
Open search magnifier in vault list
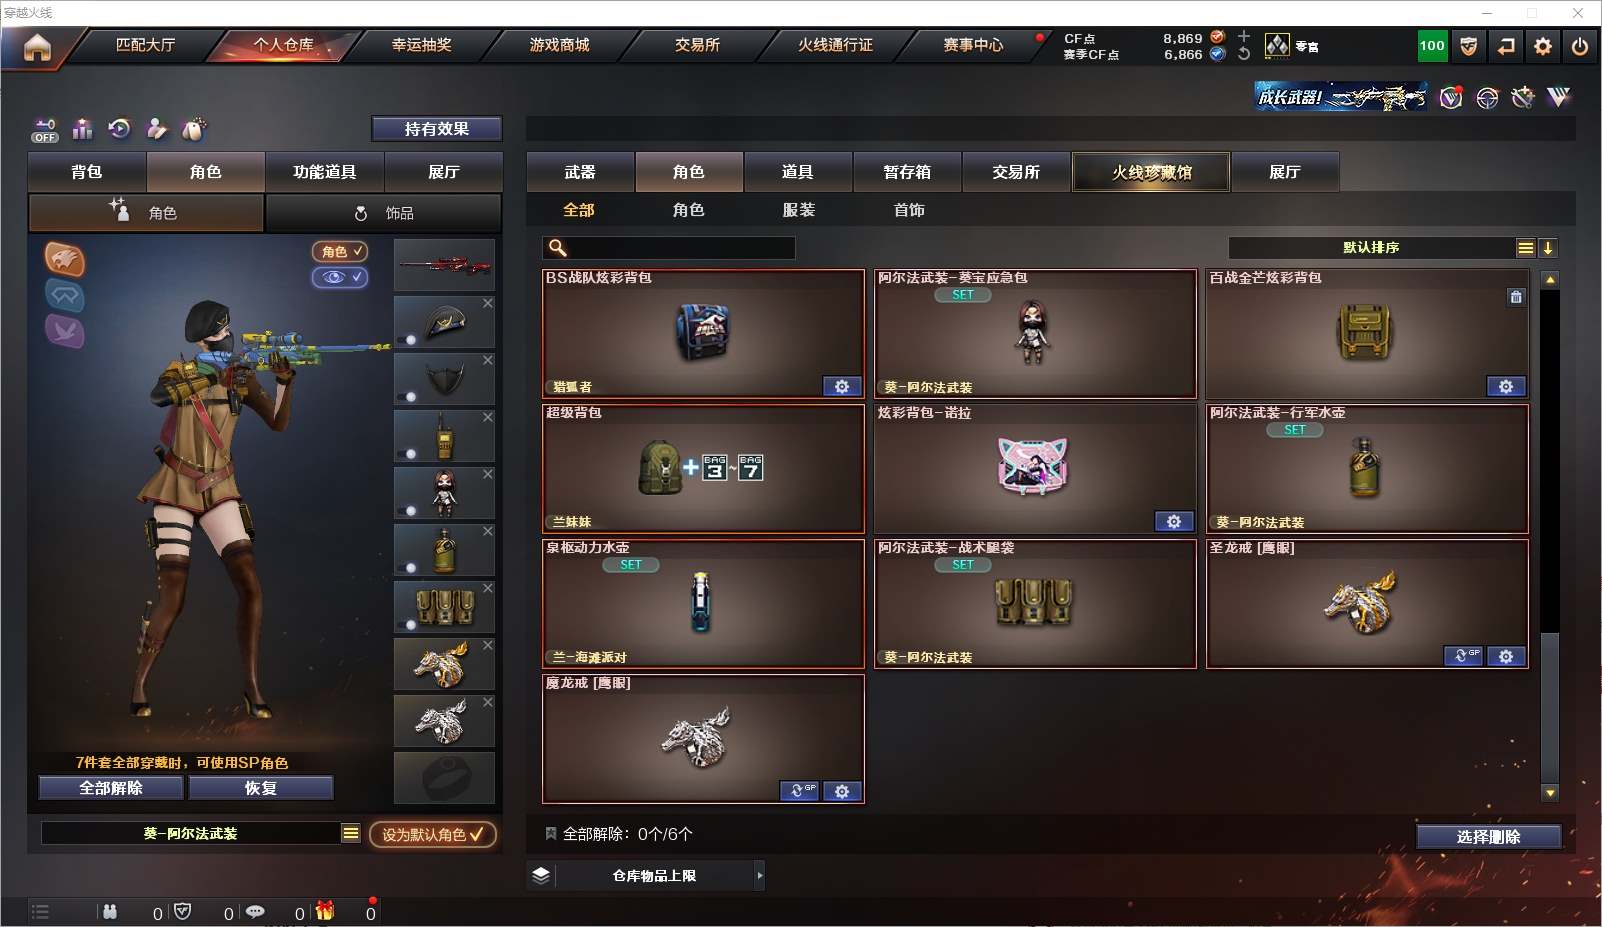pos(558,248)
